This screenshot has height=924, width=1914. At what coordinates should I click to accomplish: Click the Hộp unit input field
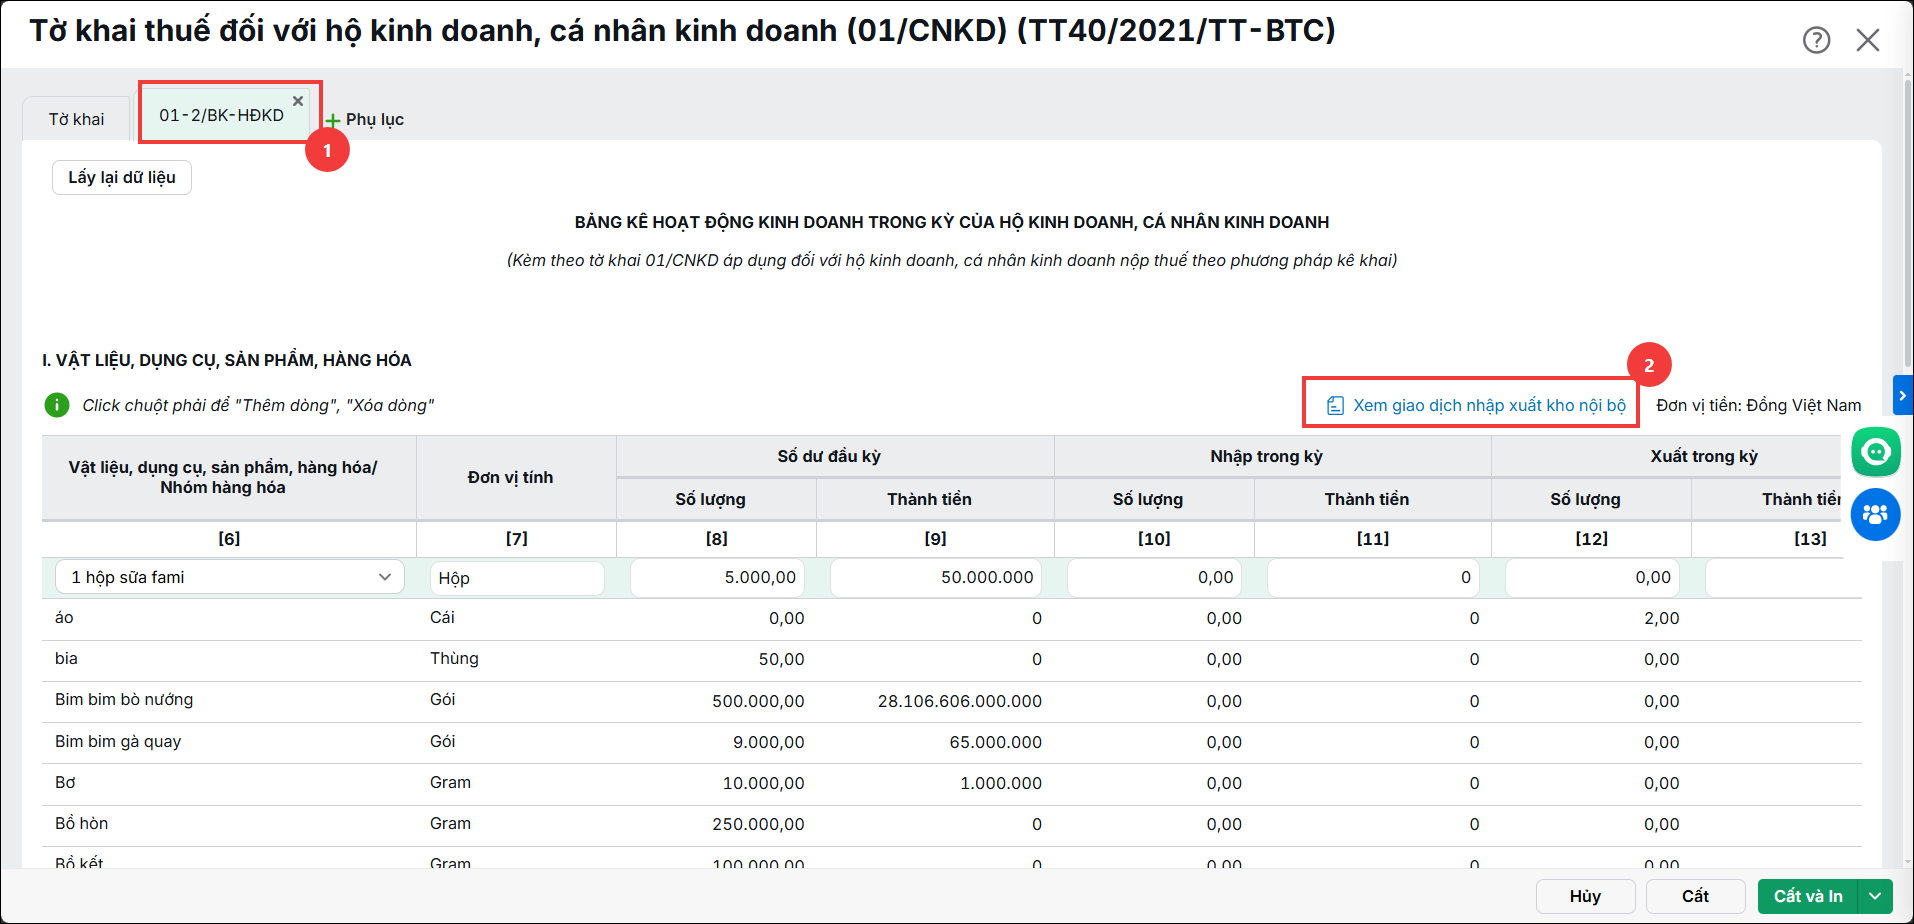(517, 578)
